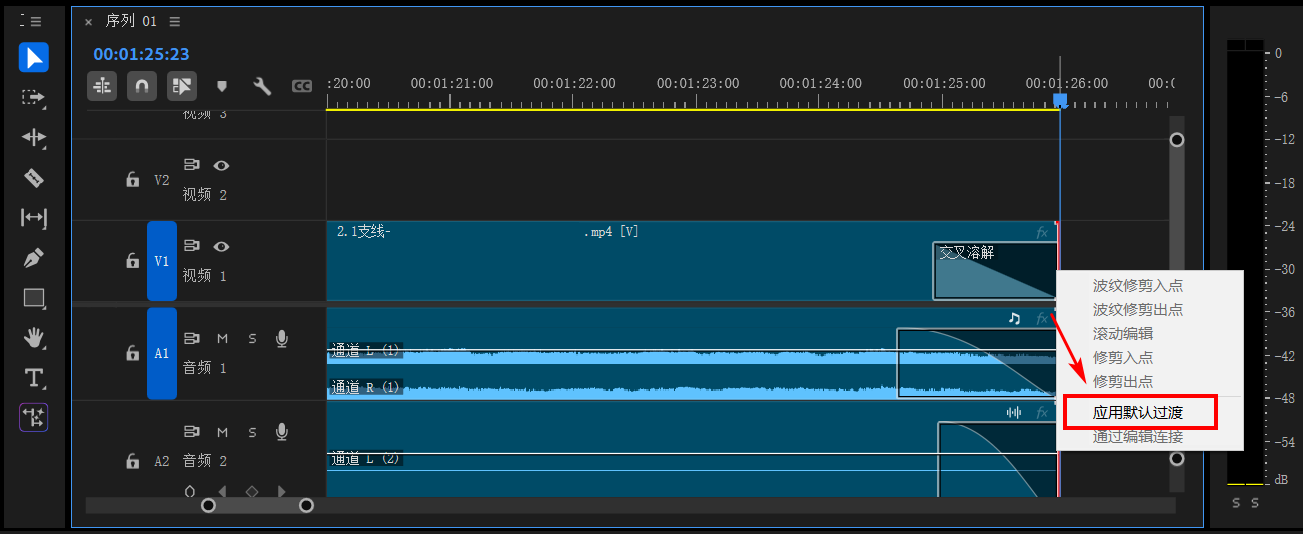Choose 滚动编辑 from the context menu
The width and height of the screenshot is (1303, 534).
pyautogui.click(x=1123, y=333)
